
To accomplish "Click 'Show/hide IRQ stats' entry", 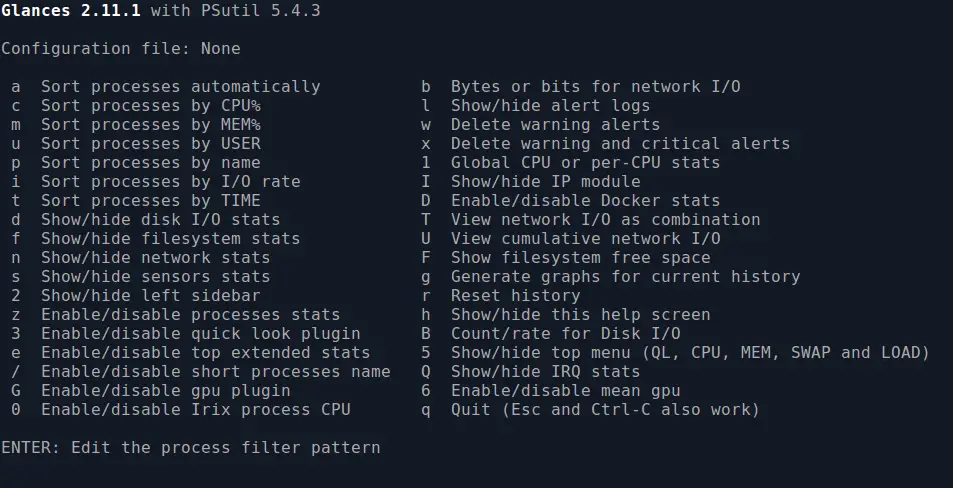I will tap(545, 371).
